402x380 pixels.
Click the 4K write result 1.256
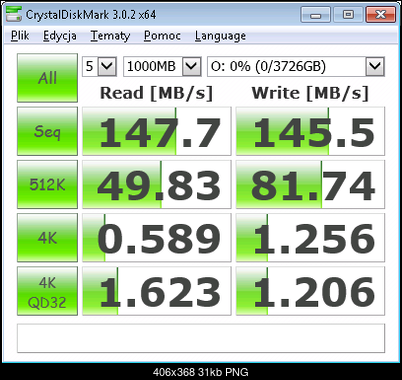310,238
